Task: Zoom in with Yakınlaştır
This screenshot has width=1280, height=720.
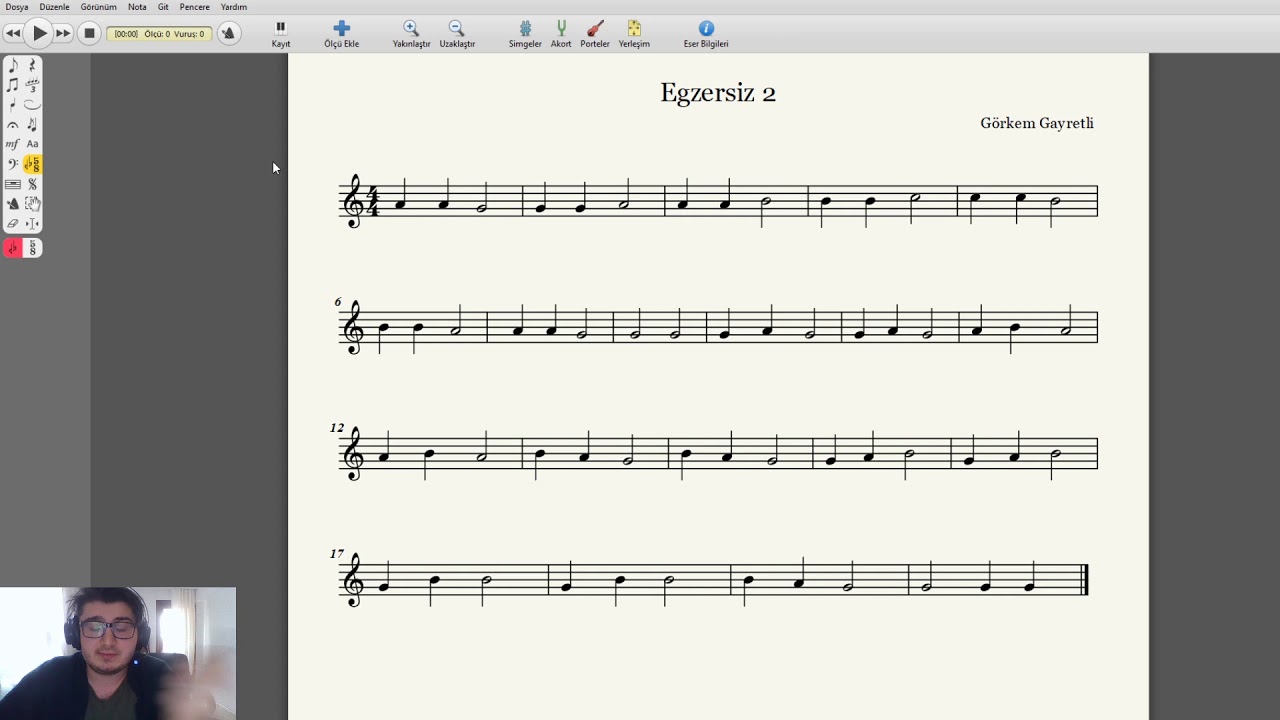Action: (x=411, y=34)
